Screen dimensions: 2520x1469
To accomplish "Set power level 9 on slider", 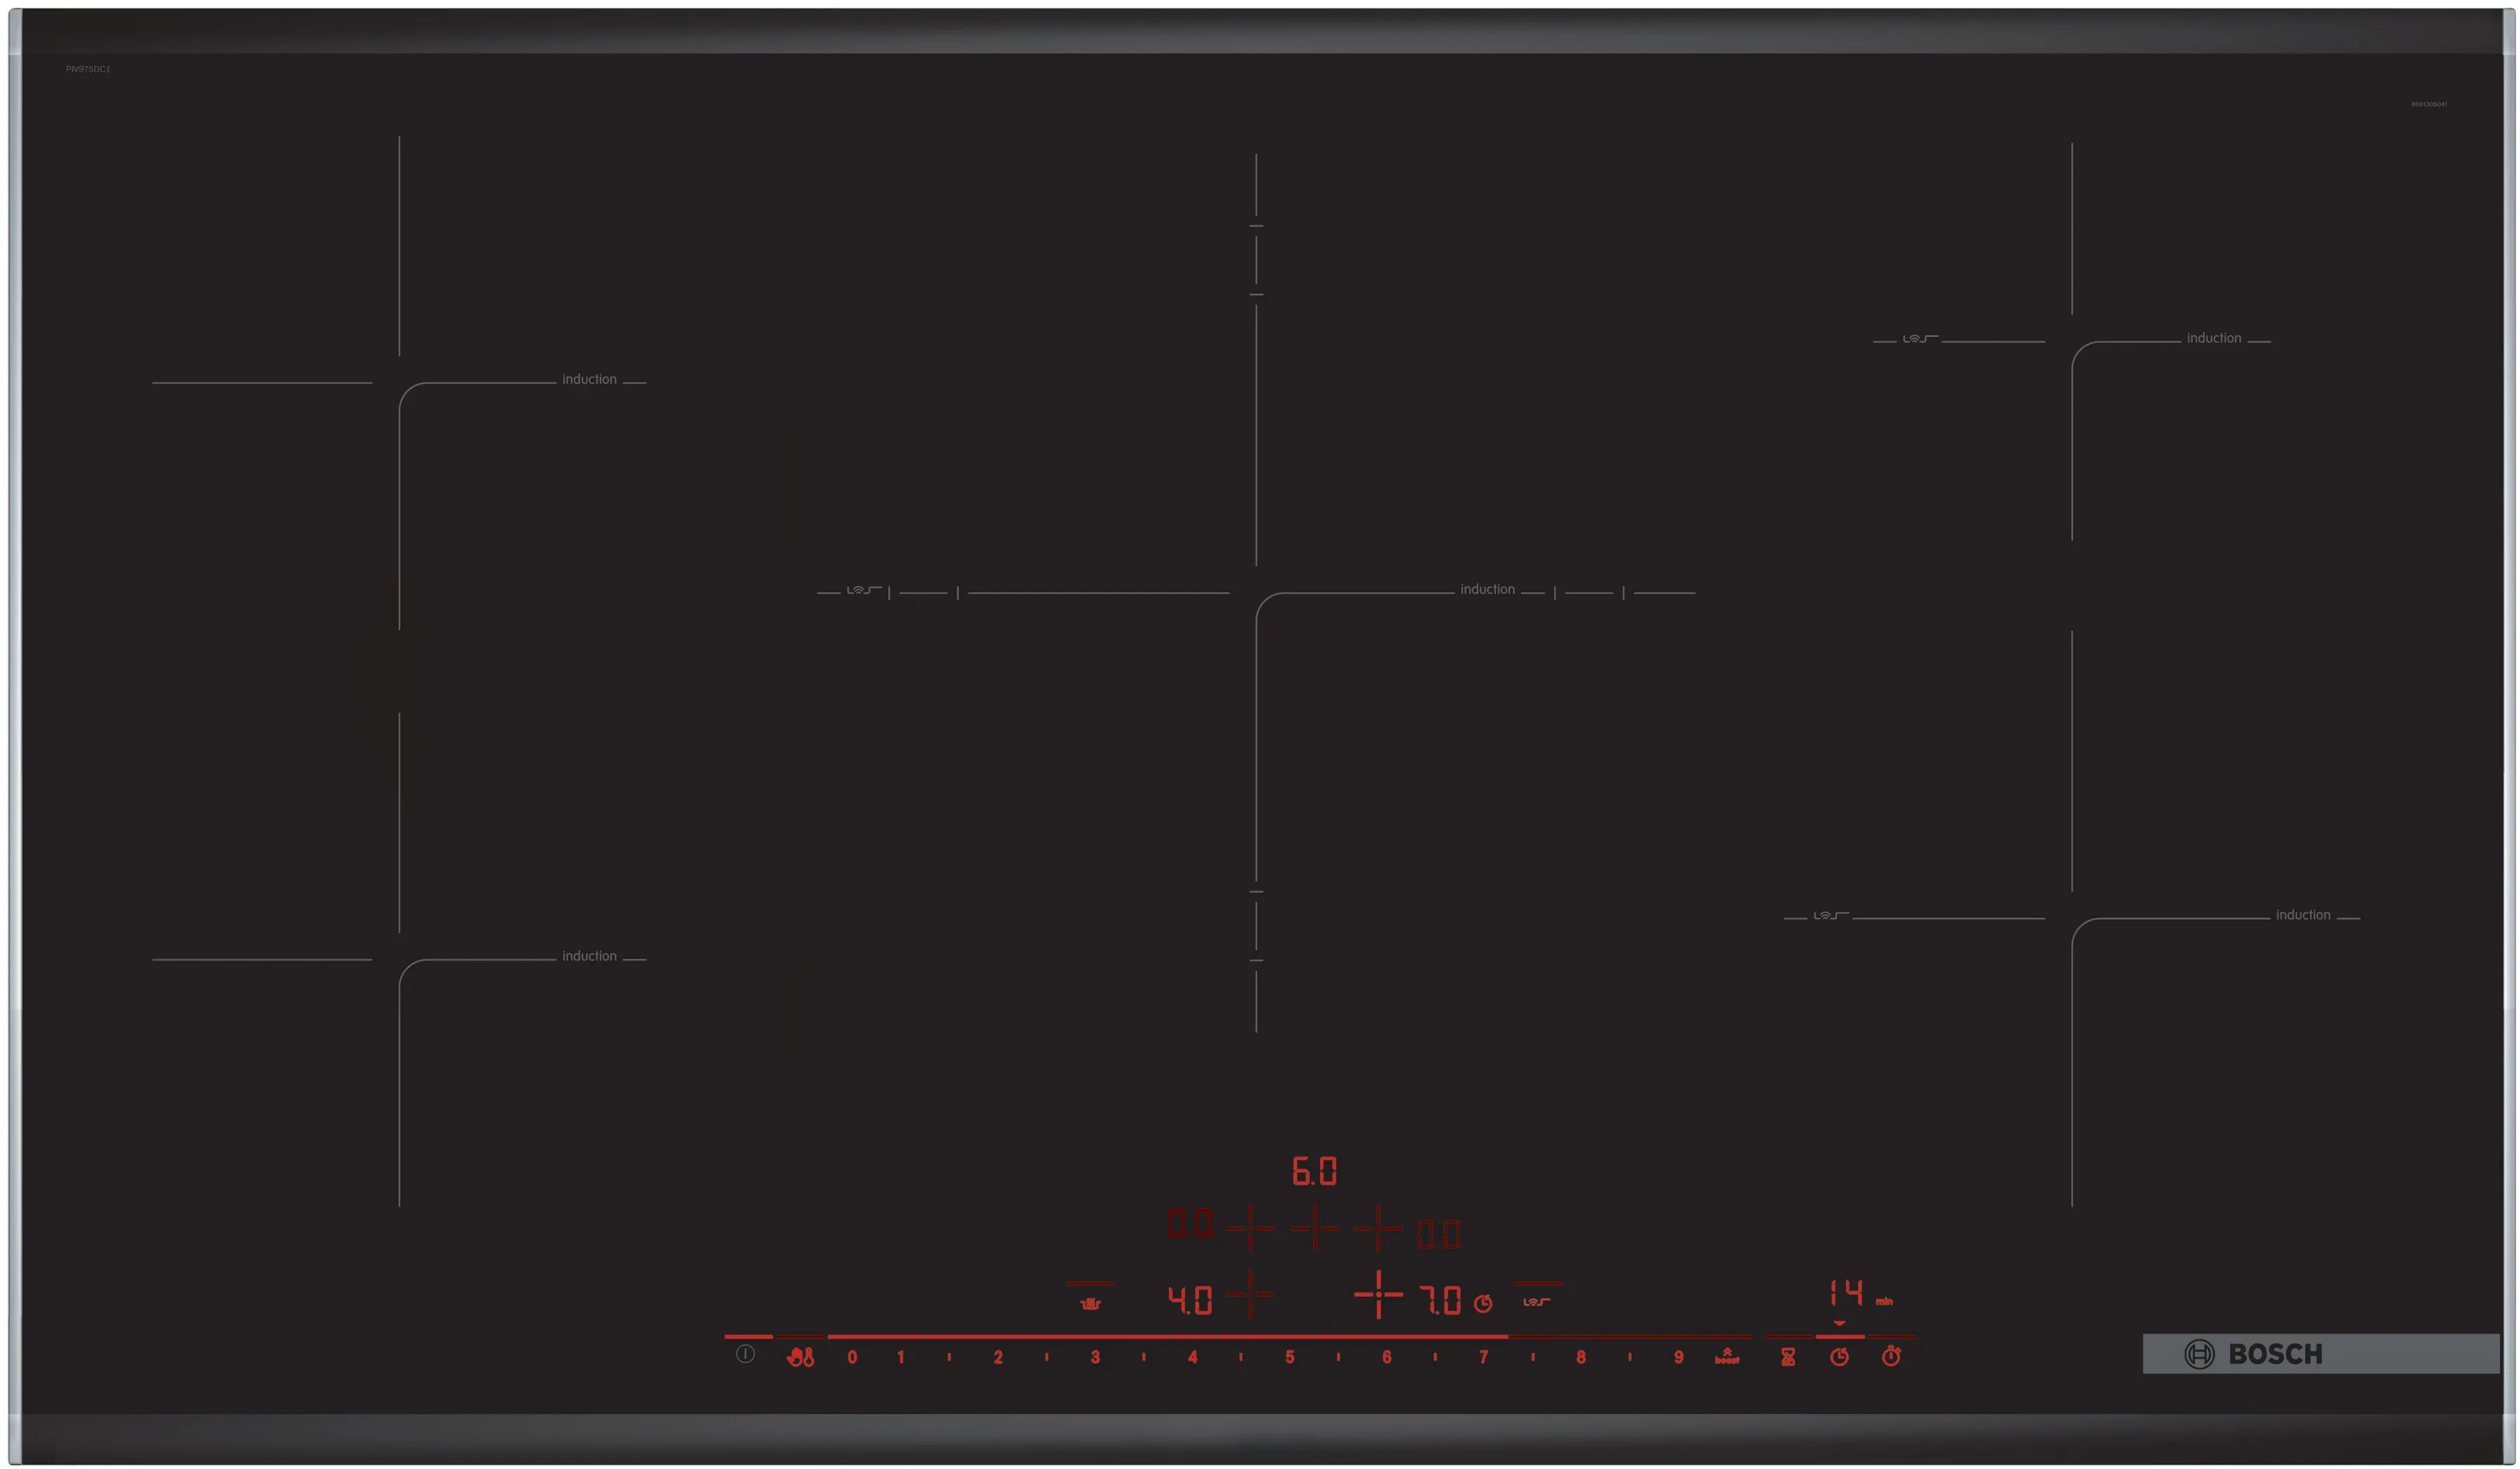I will tap(1678, 1357).
